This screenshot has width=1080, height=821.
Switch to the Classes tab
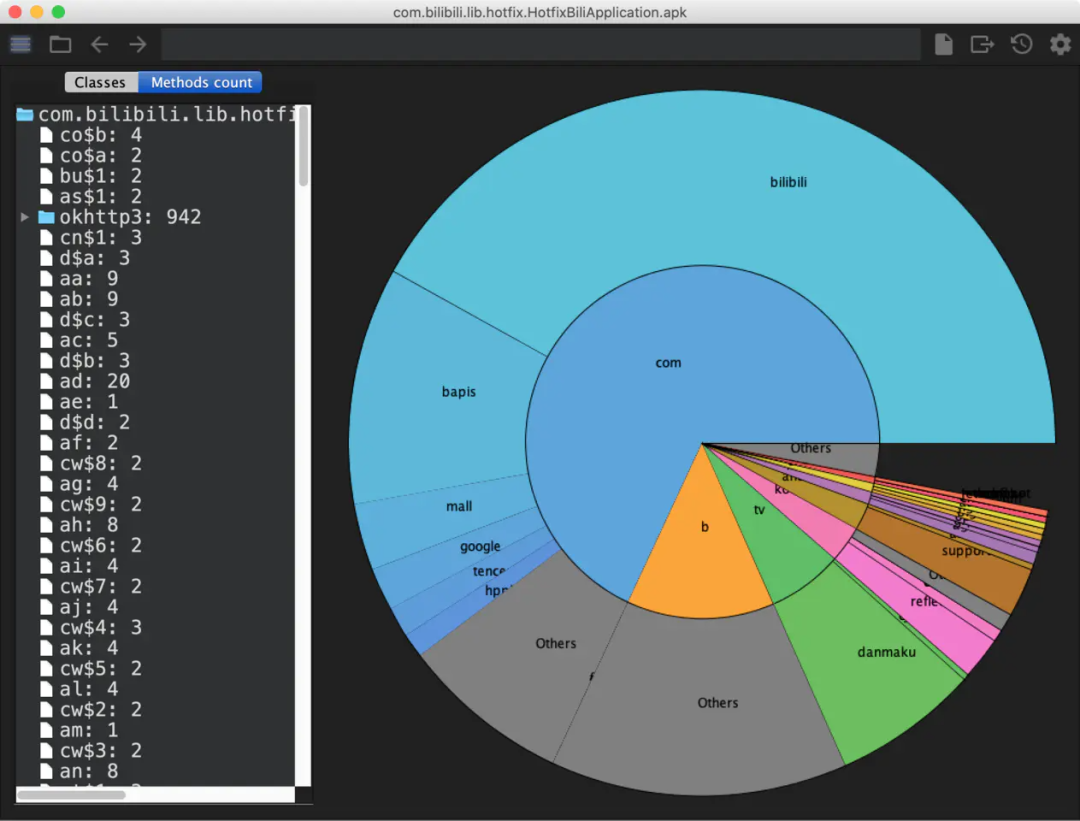click(x=100, y=82)
